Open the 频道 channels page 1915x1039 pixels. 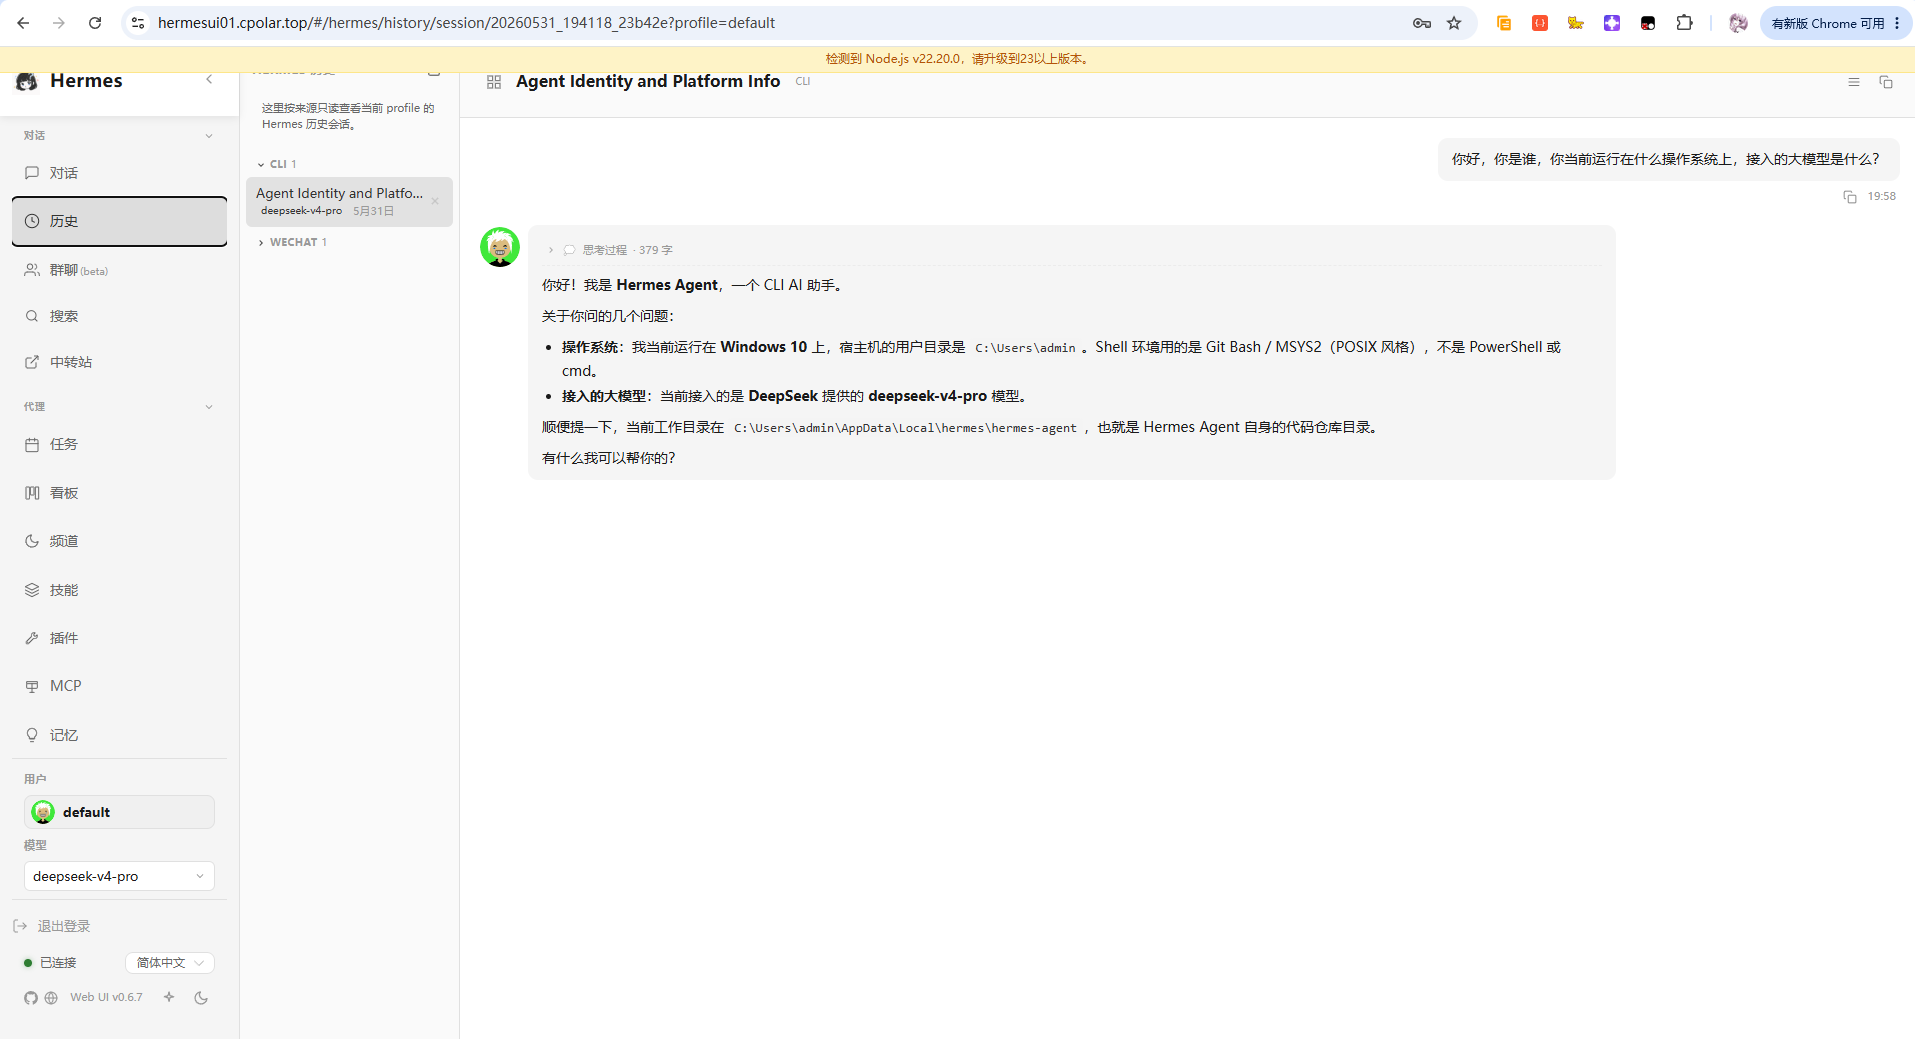point(119,541)
